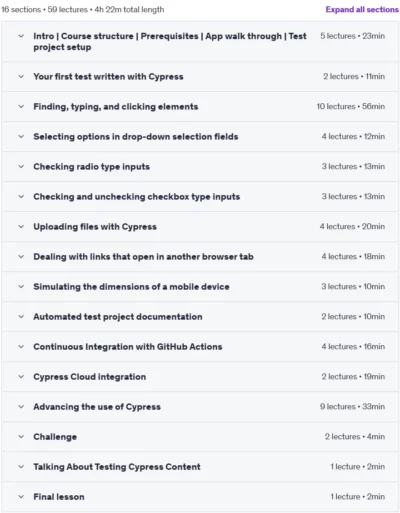
Task: Expand all sections link
Action: pyautogui.click(x=362, y=9)
